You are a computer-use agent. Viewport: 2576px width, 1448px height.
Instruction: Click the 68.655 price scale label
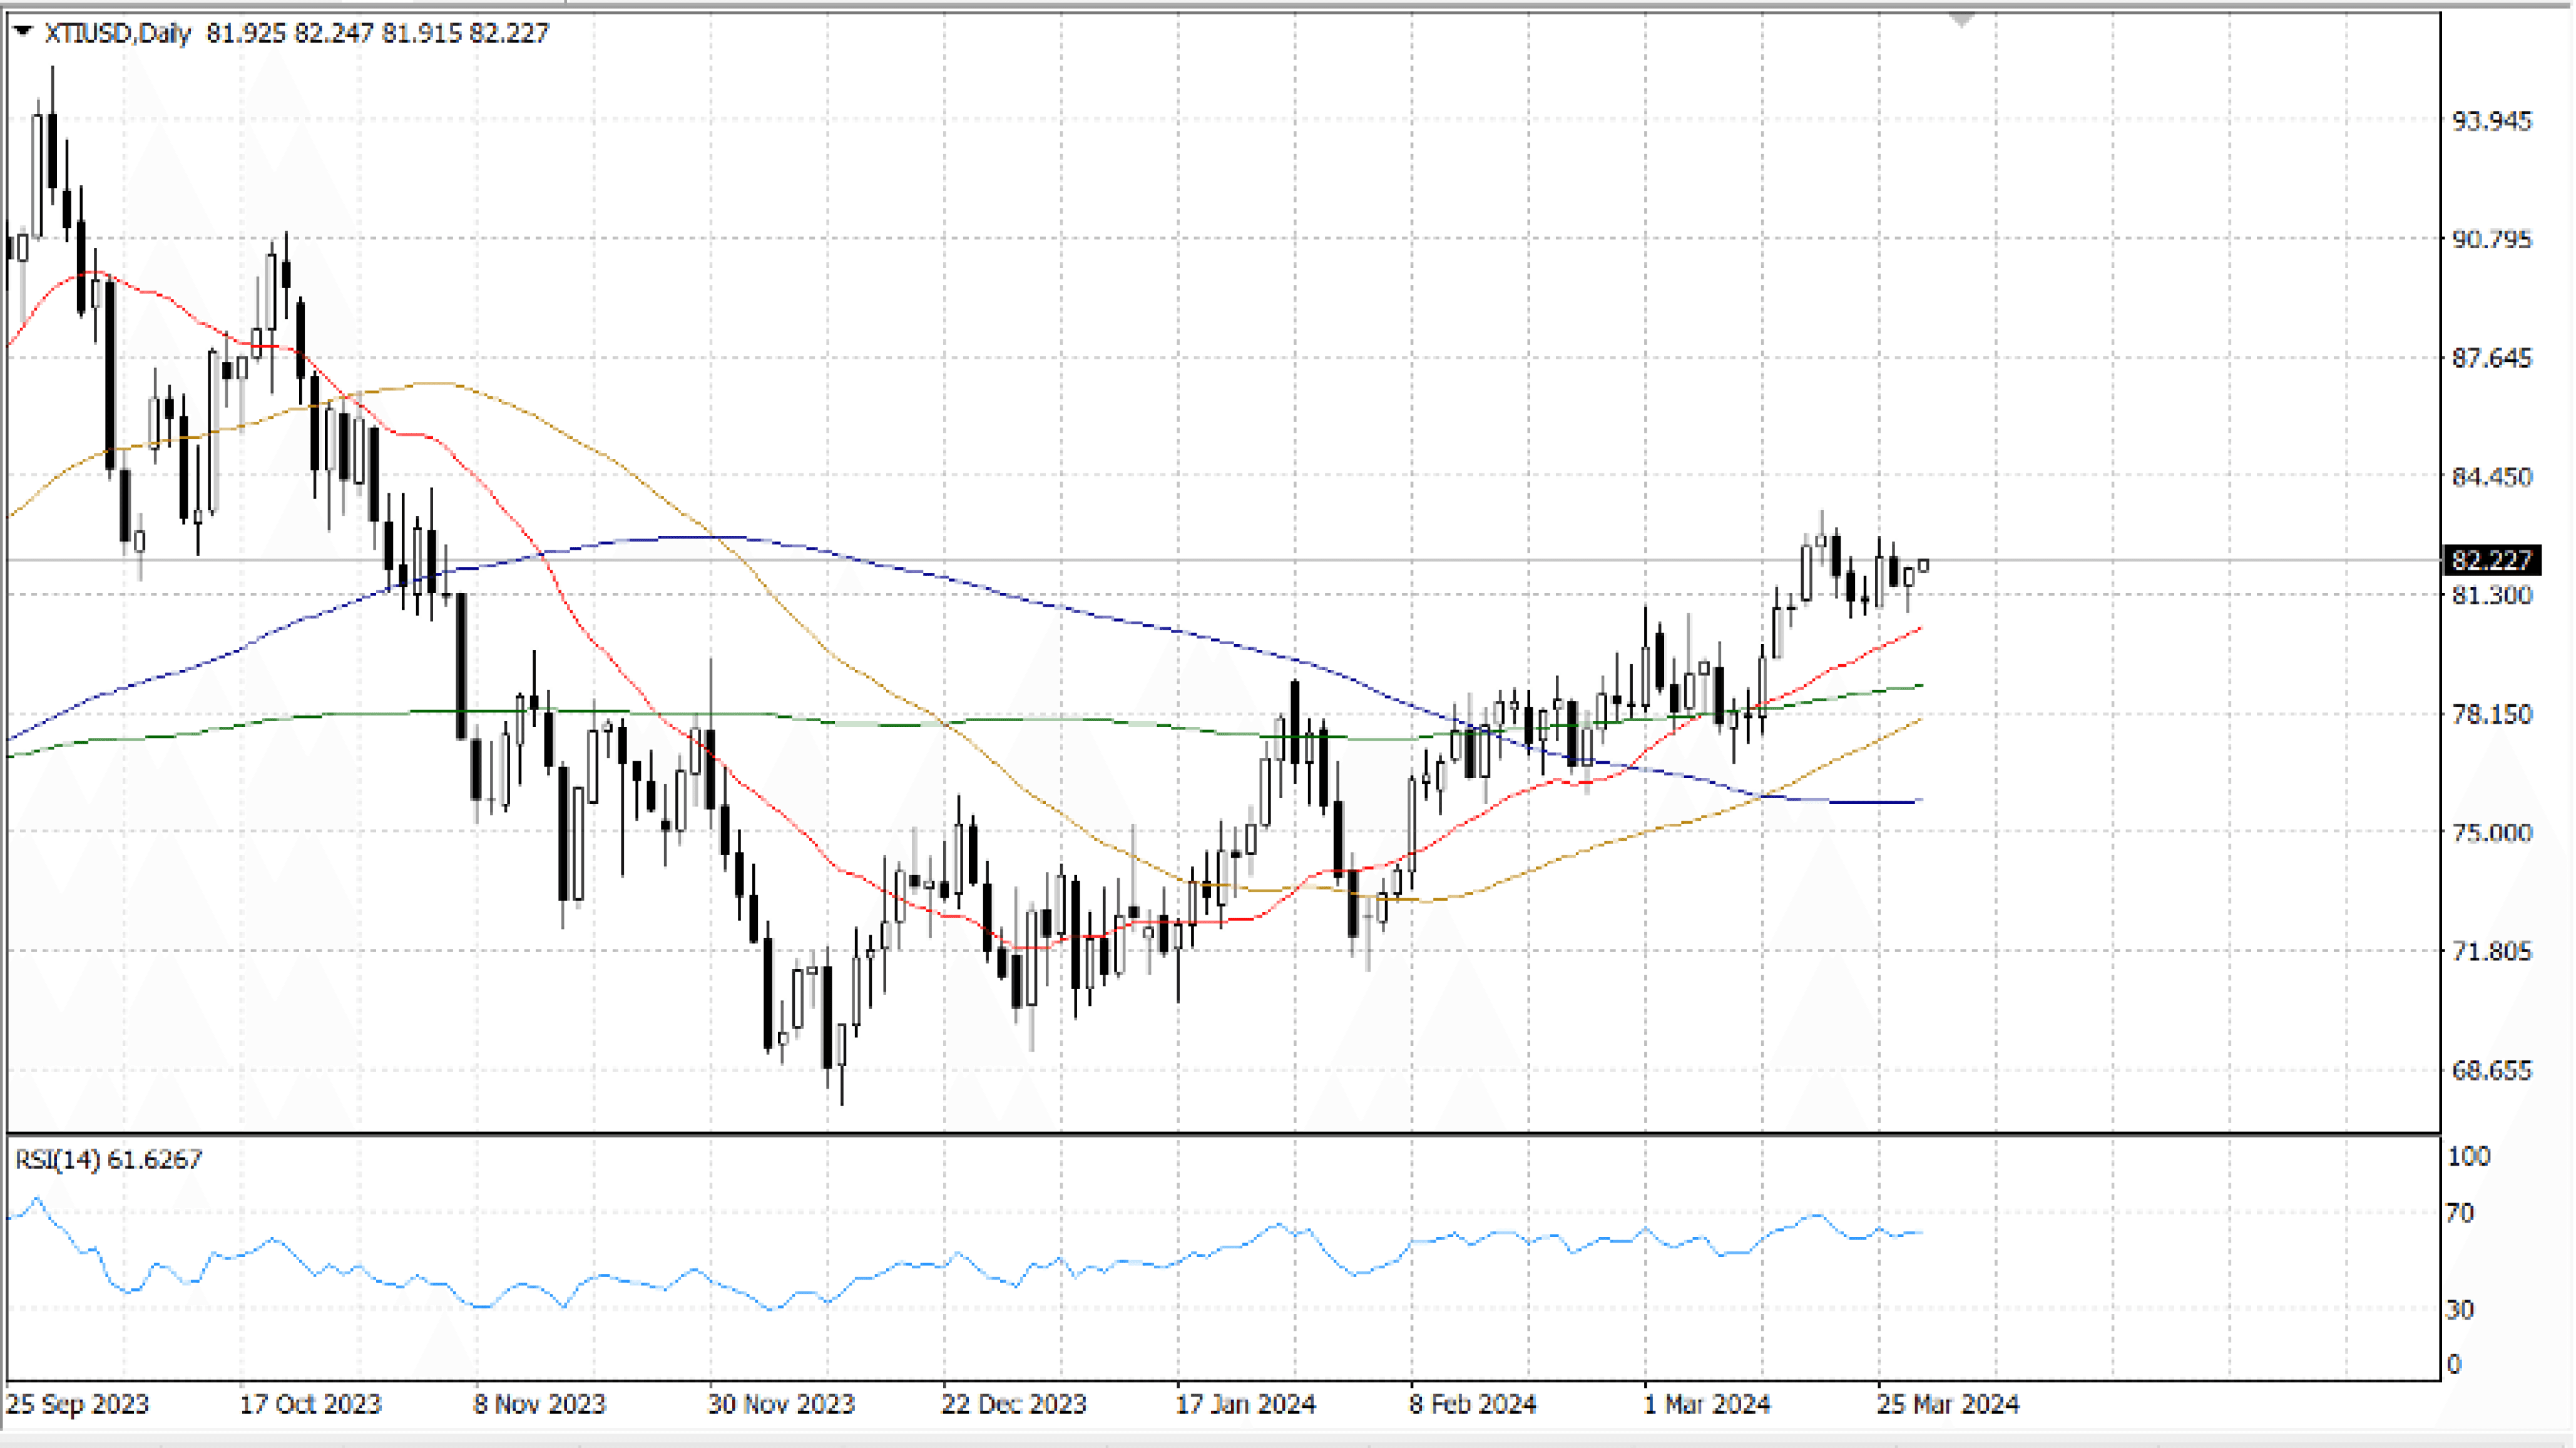pos(2491,1070)
